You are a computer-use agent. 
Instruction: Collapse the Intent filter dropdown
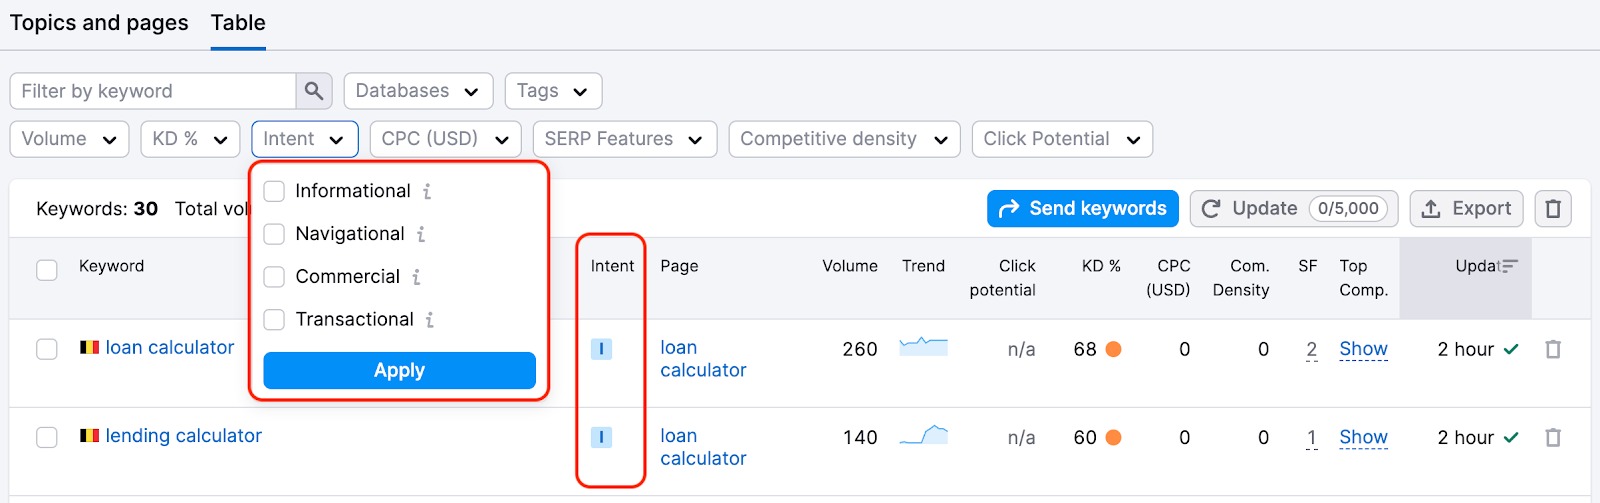tap(305, 139)
